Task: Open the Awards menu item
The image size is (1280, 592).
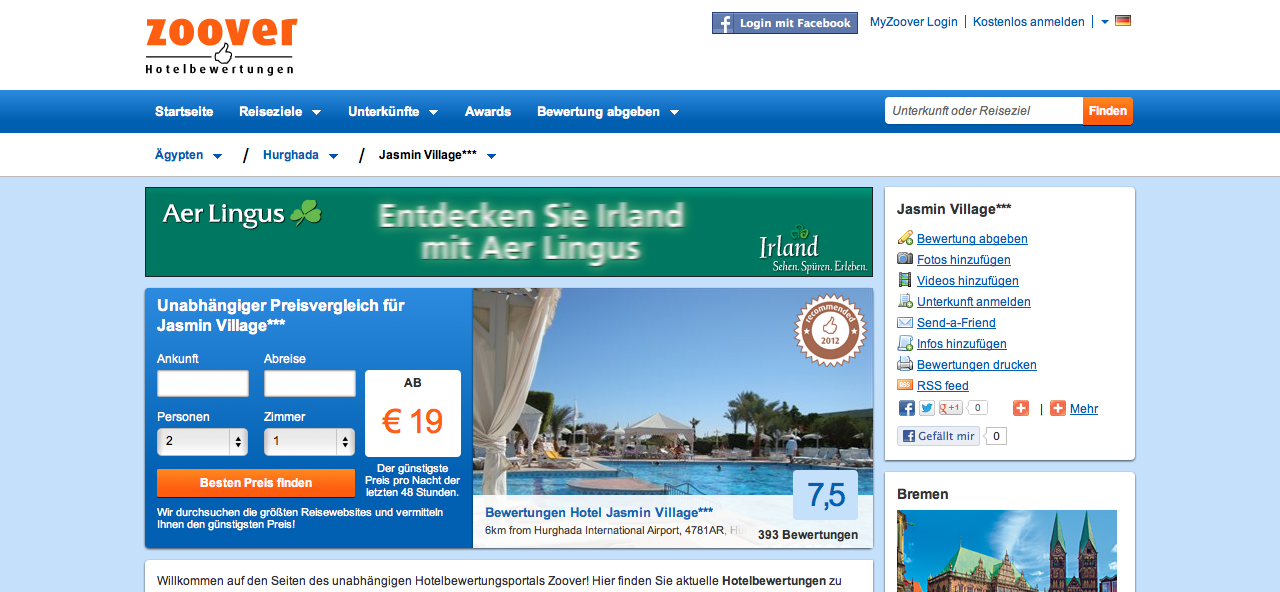Action: (x=488, y=112)
